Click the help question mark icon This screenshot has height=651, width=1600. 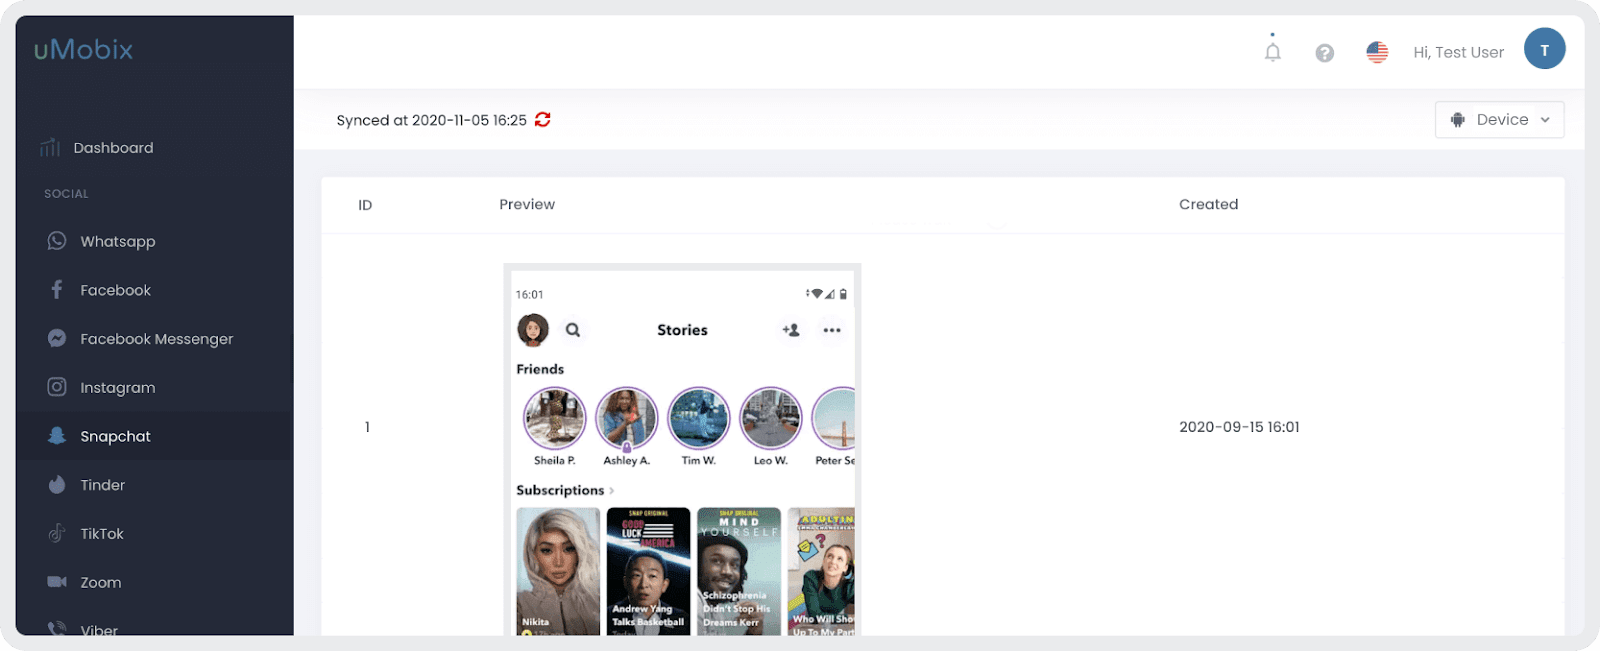pyautogui.click(x=1324, y=53)
